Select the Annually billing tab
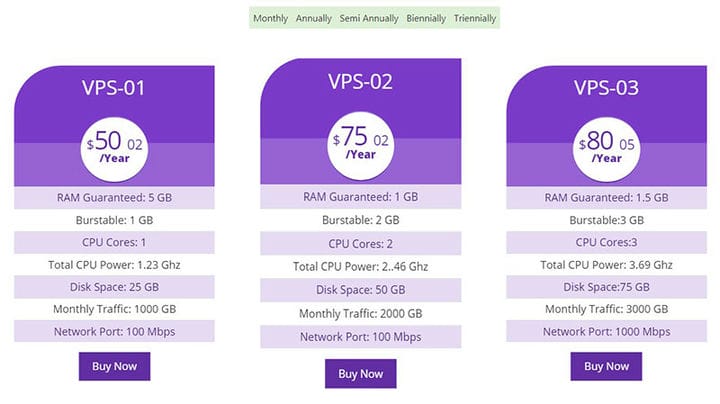The width and height of the screenshot is (720, 404). [314, 18]
